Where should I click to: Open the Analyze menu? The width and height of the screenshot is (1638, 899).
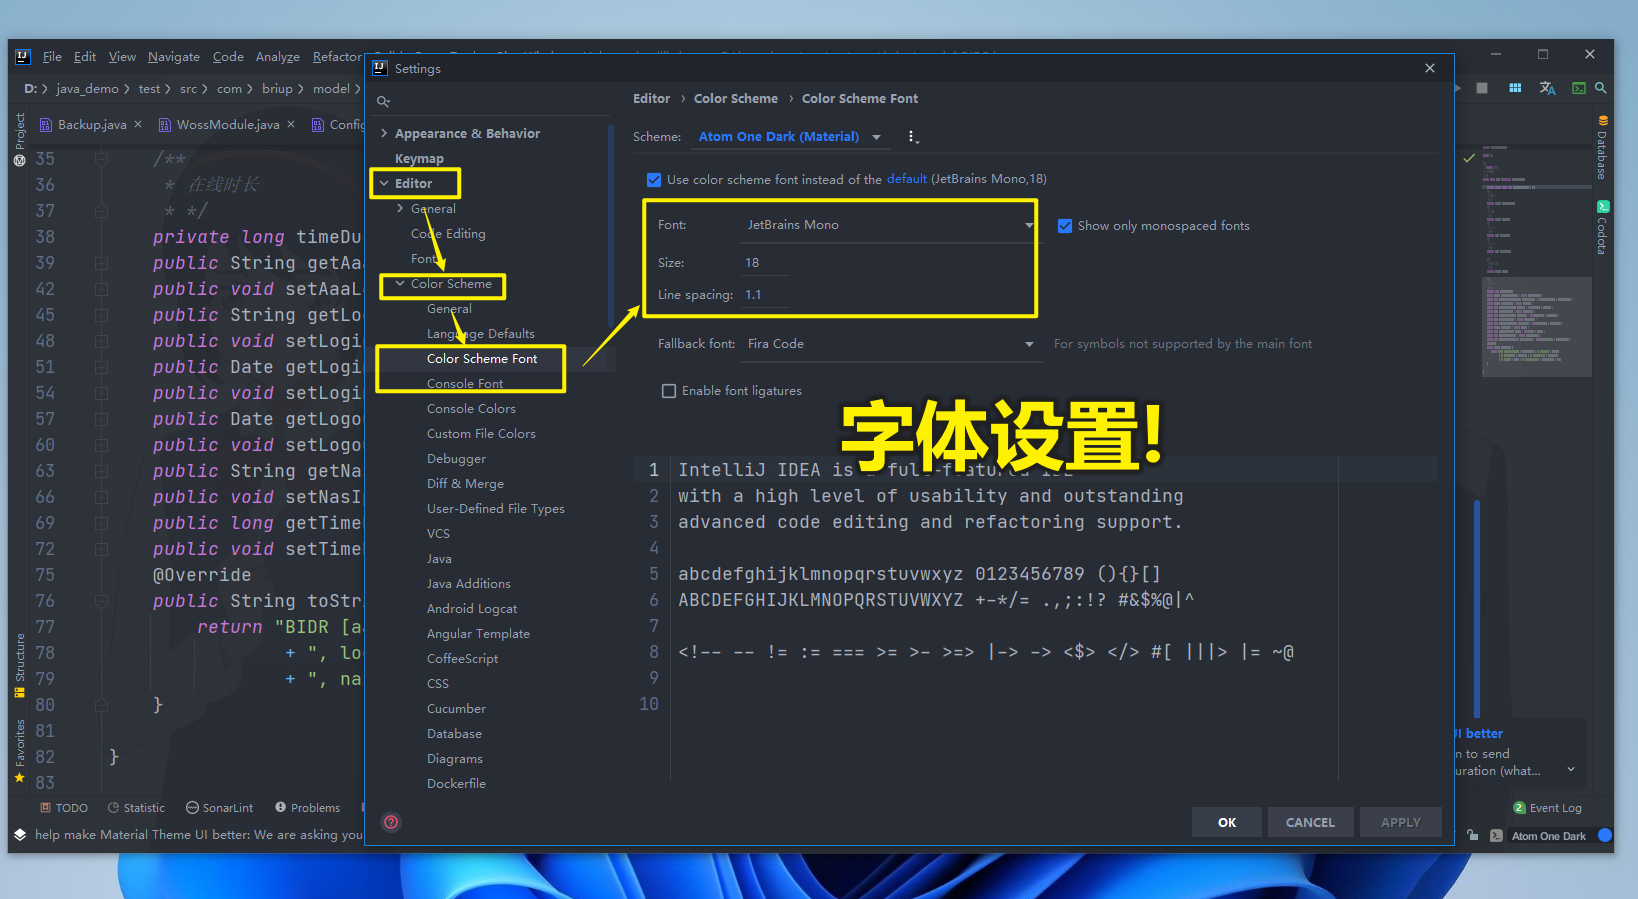tap(278, 57)
